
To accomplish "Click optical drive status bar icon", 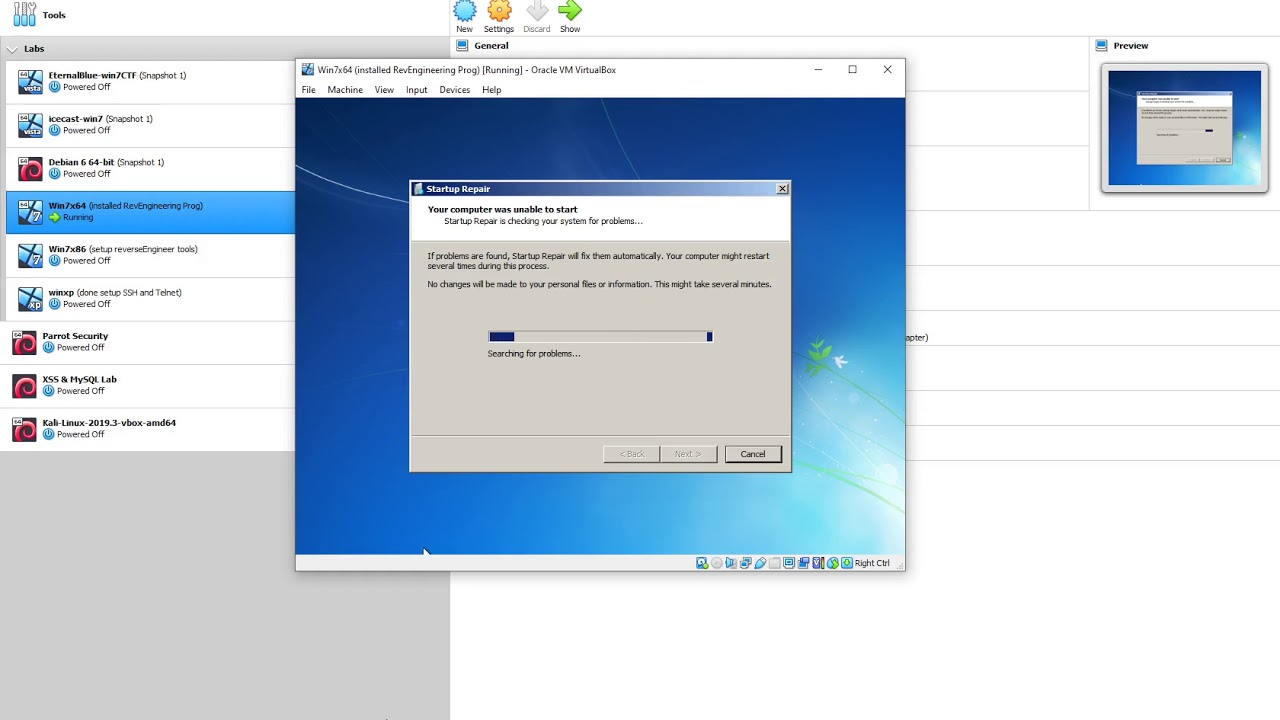I will [x=717, y=563].
